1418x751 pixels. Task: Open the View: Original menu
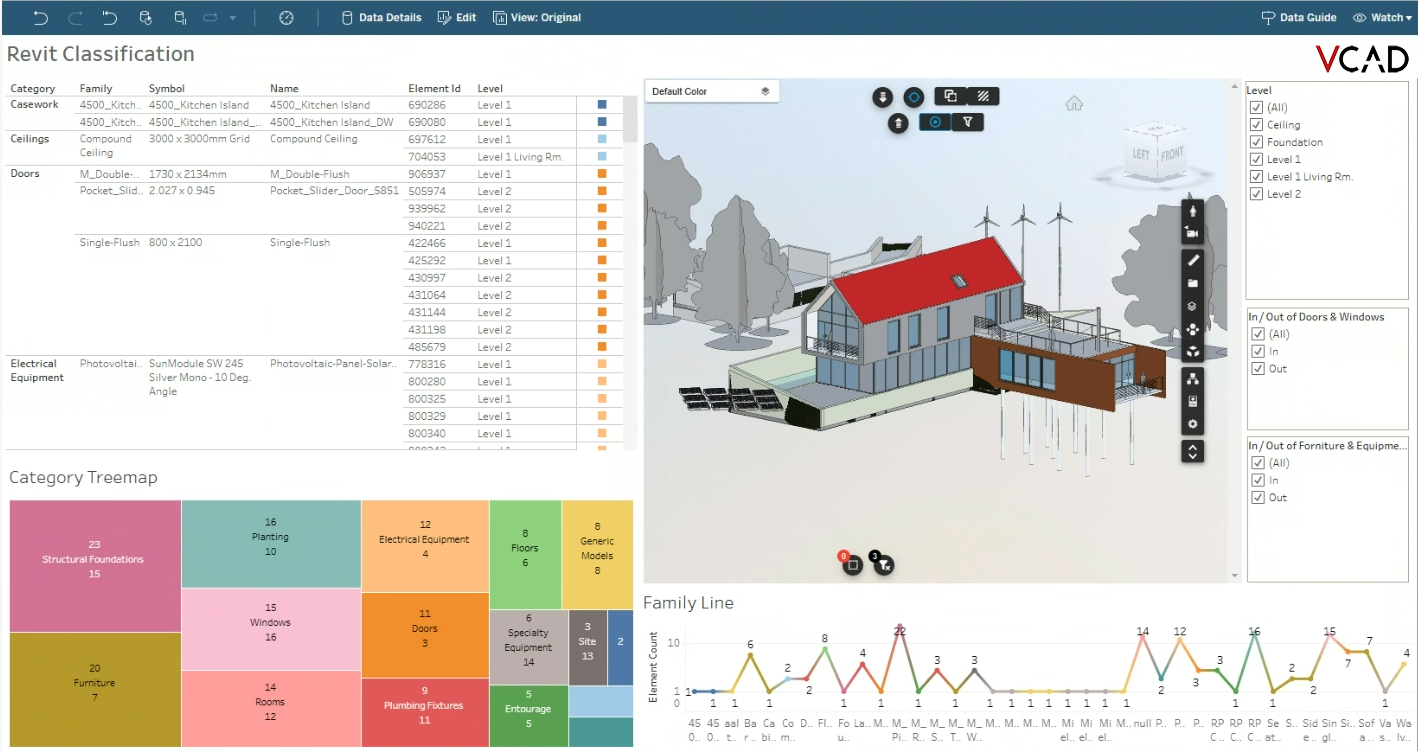pos(537,17)
